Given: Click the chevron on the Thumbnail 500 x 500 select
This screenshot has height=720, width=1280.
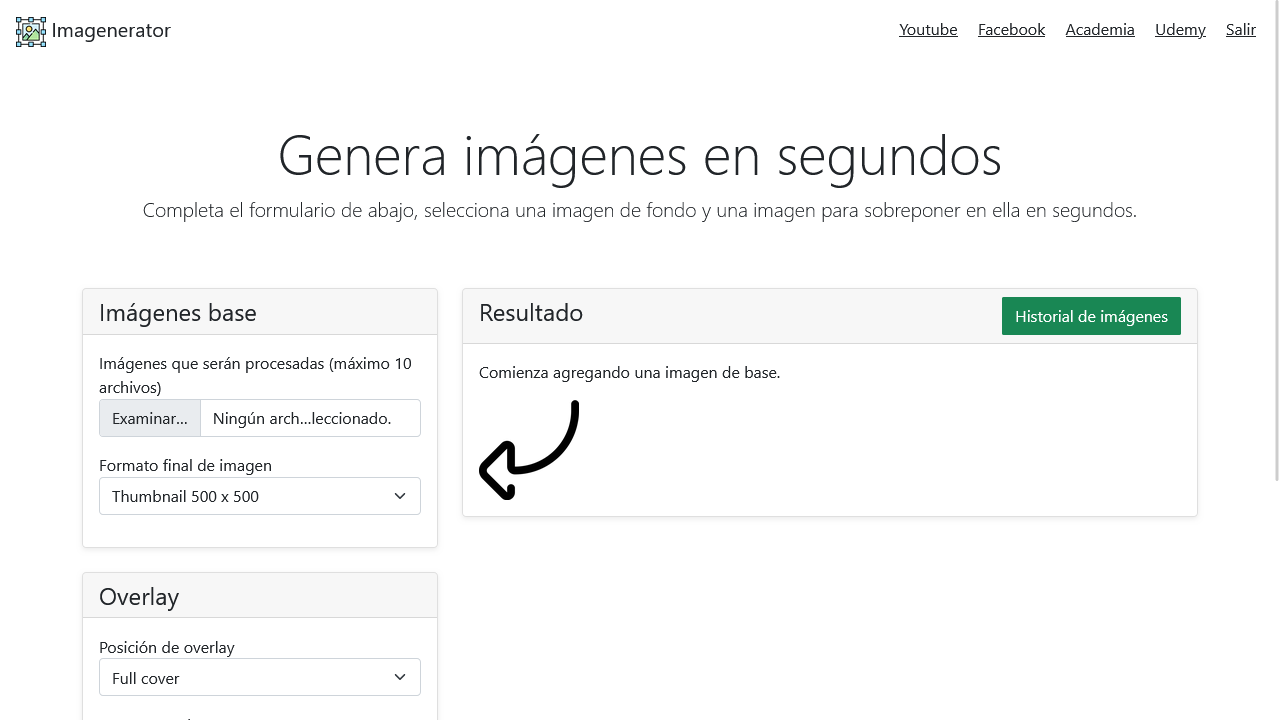Looking at the screenshot, I should pos(400,496).
